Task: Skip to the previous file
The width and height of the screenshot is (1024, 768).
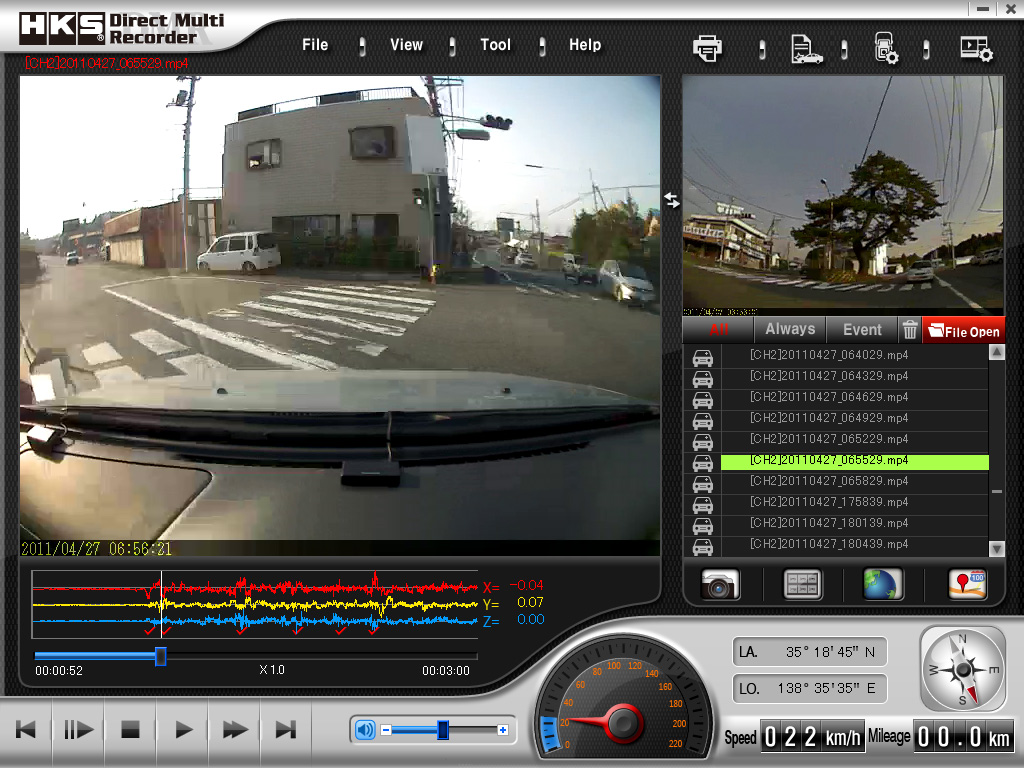Action: pos(26,729)
